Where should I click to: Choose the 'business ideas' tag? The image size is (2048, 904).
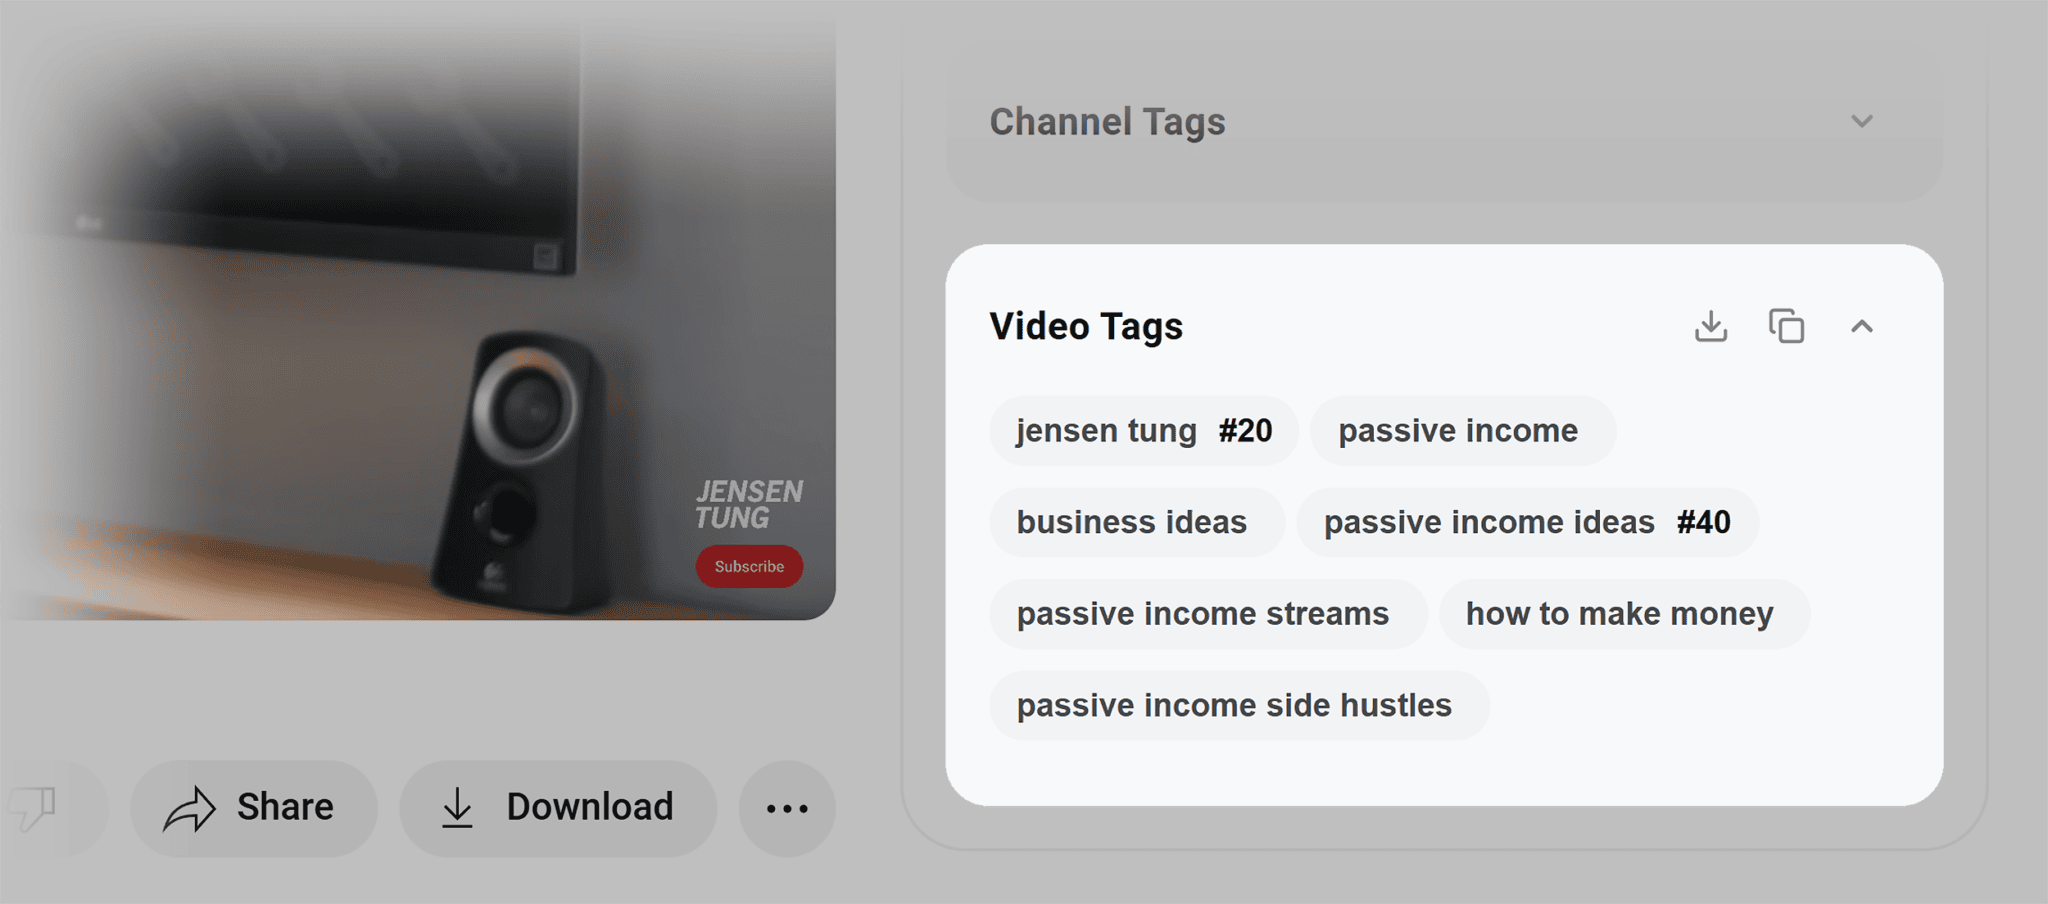(1136, 522)
